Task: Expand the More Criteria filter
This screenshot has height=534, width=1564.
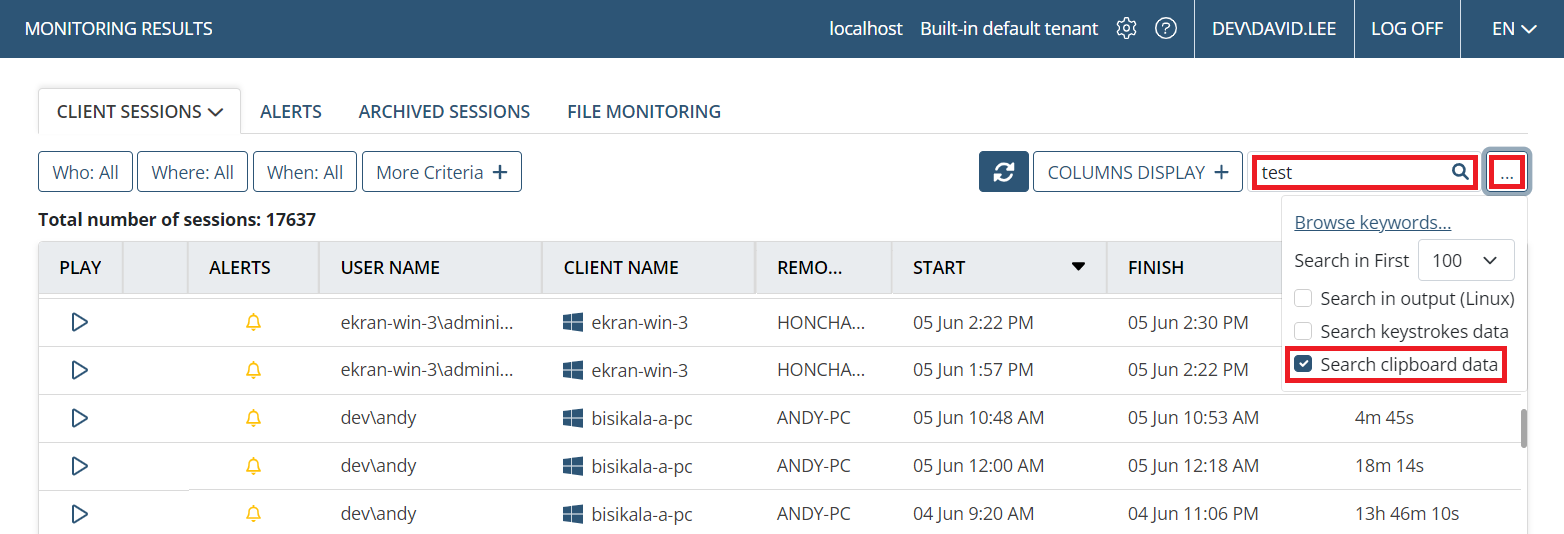Action: point(441,172)
